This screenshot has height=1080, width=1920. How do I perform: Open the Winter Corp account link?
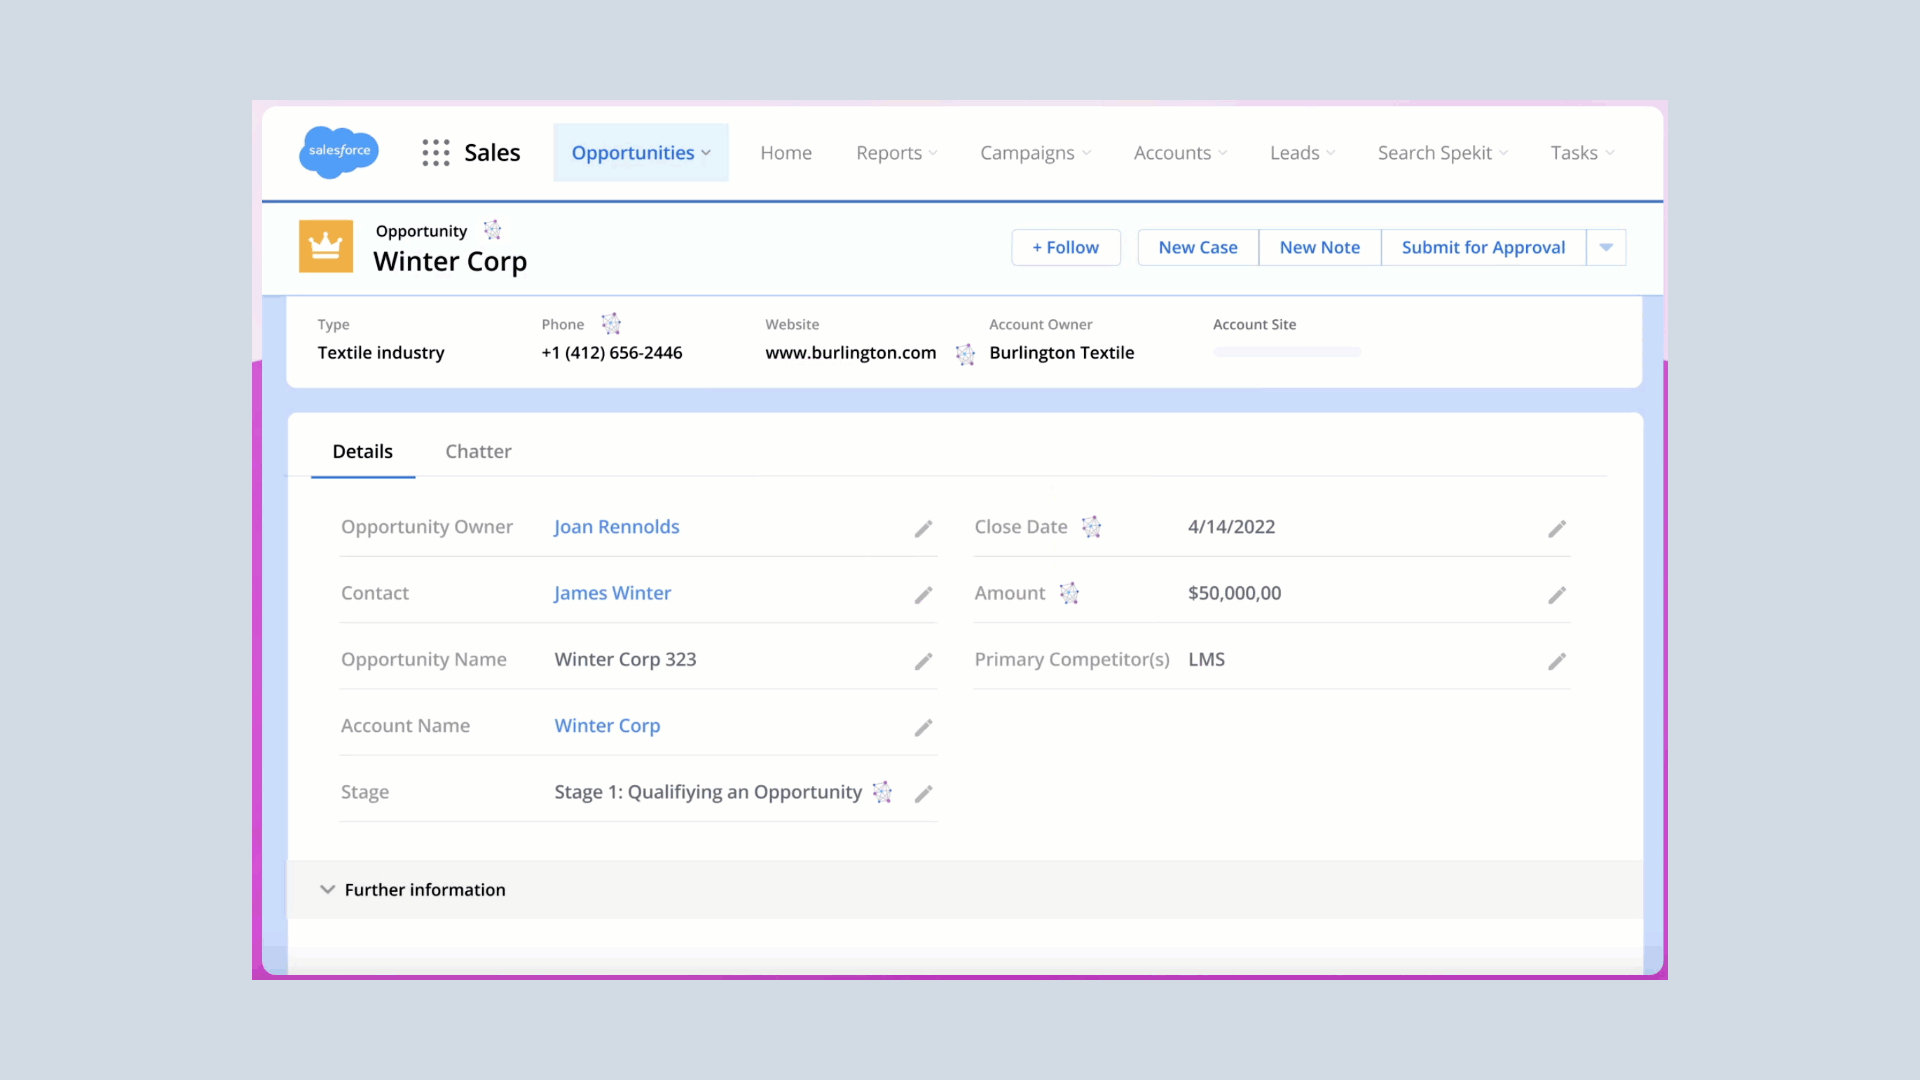coord(607,726)
